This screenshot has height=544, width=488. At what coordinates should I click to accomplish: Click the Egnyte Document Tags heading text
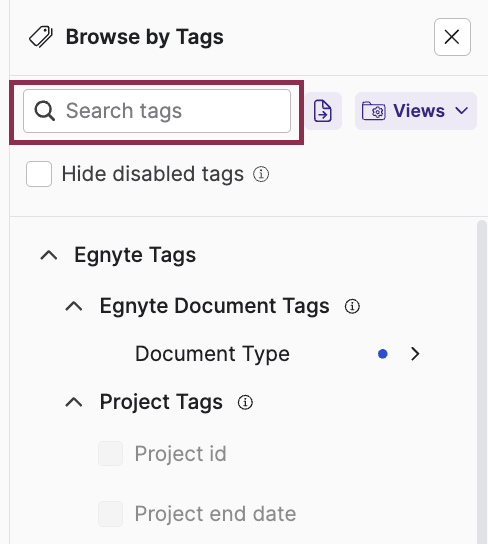(x=215, y=306)
